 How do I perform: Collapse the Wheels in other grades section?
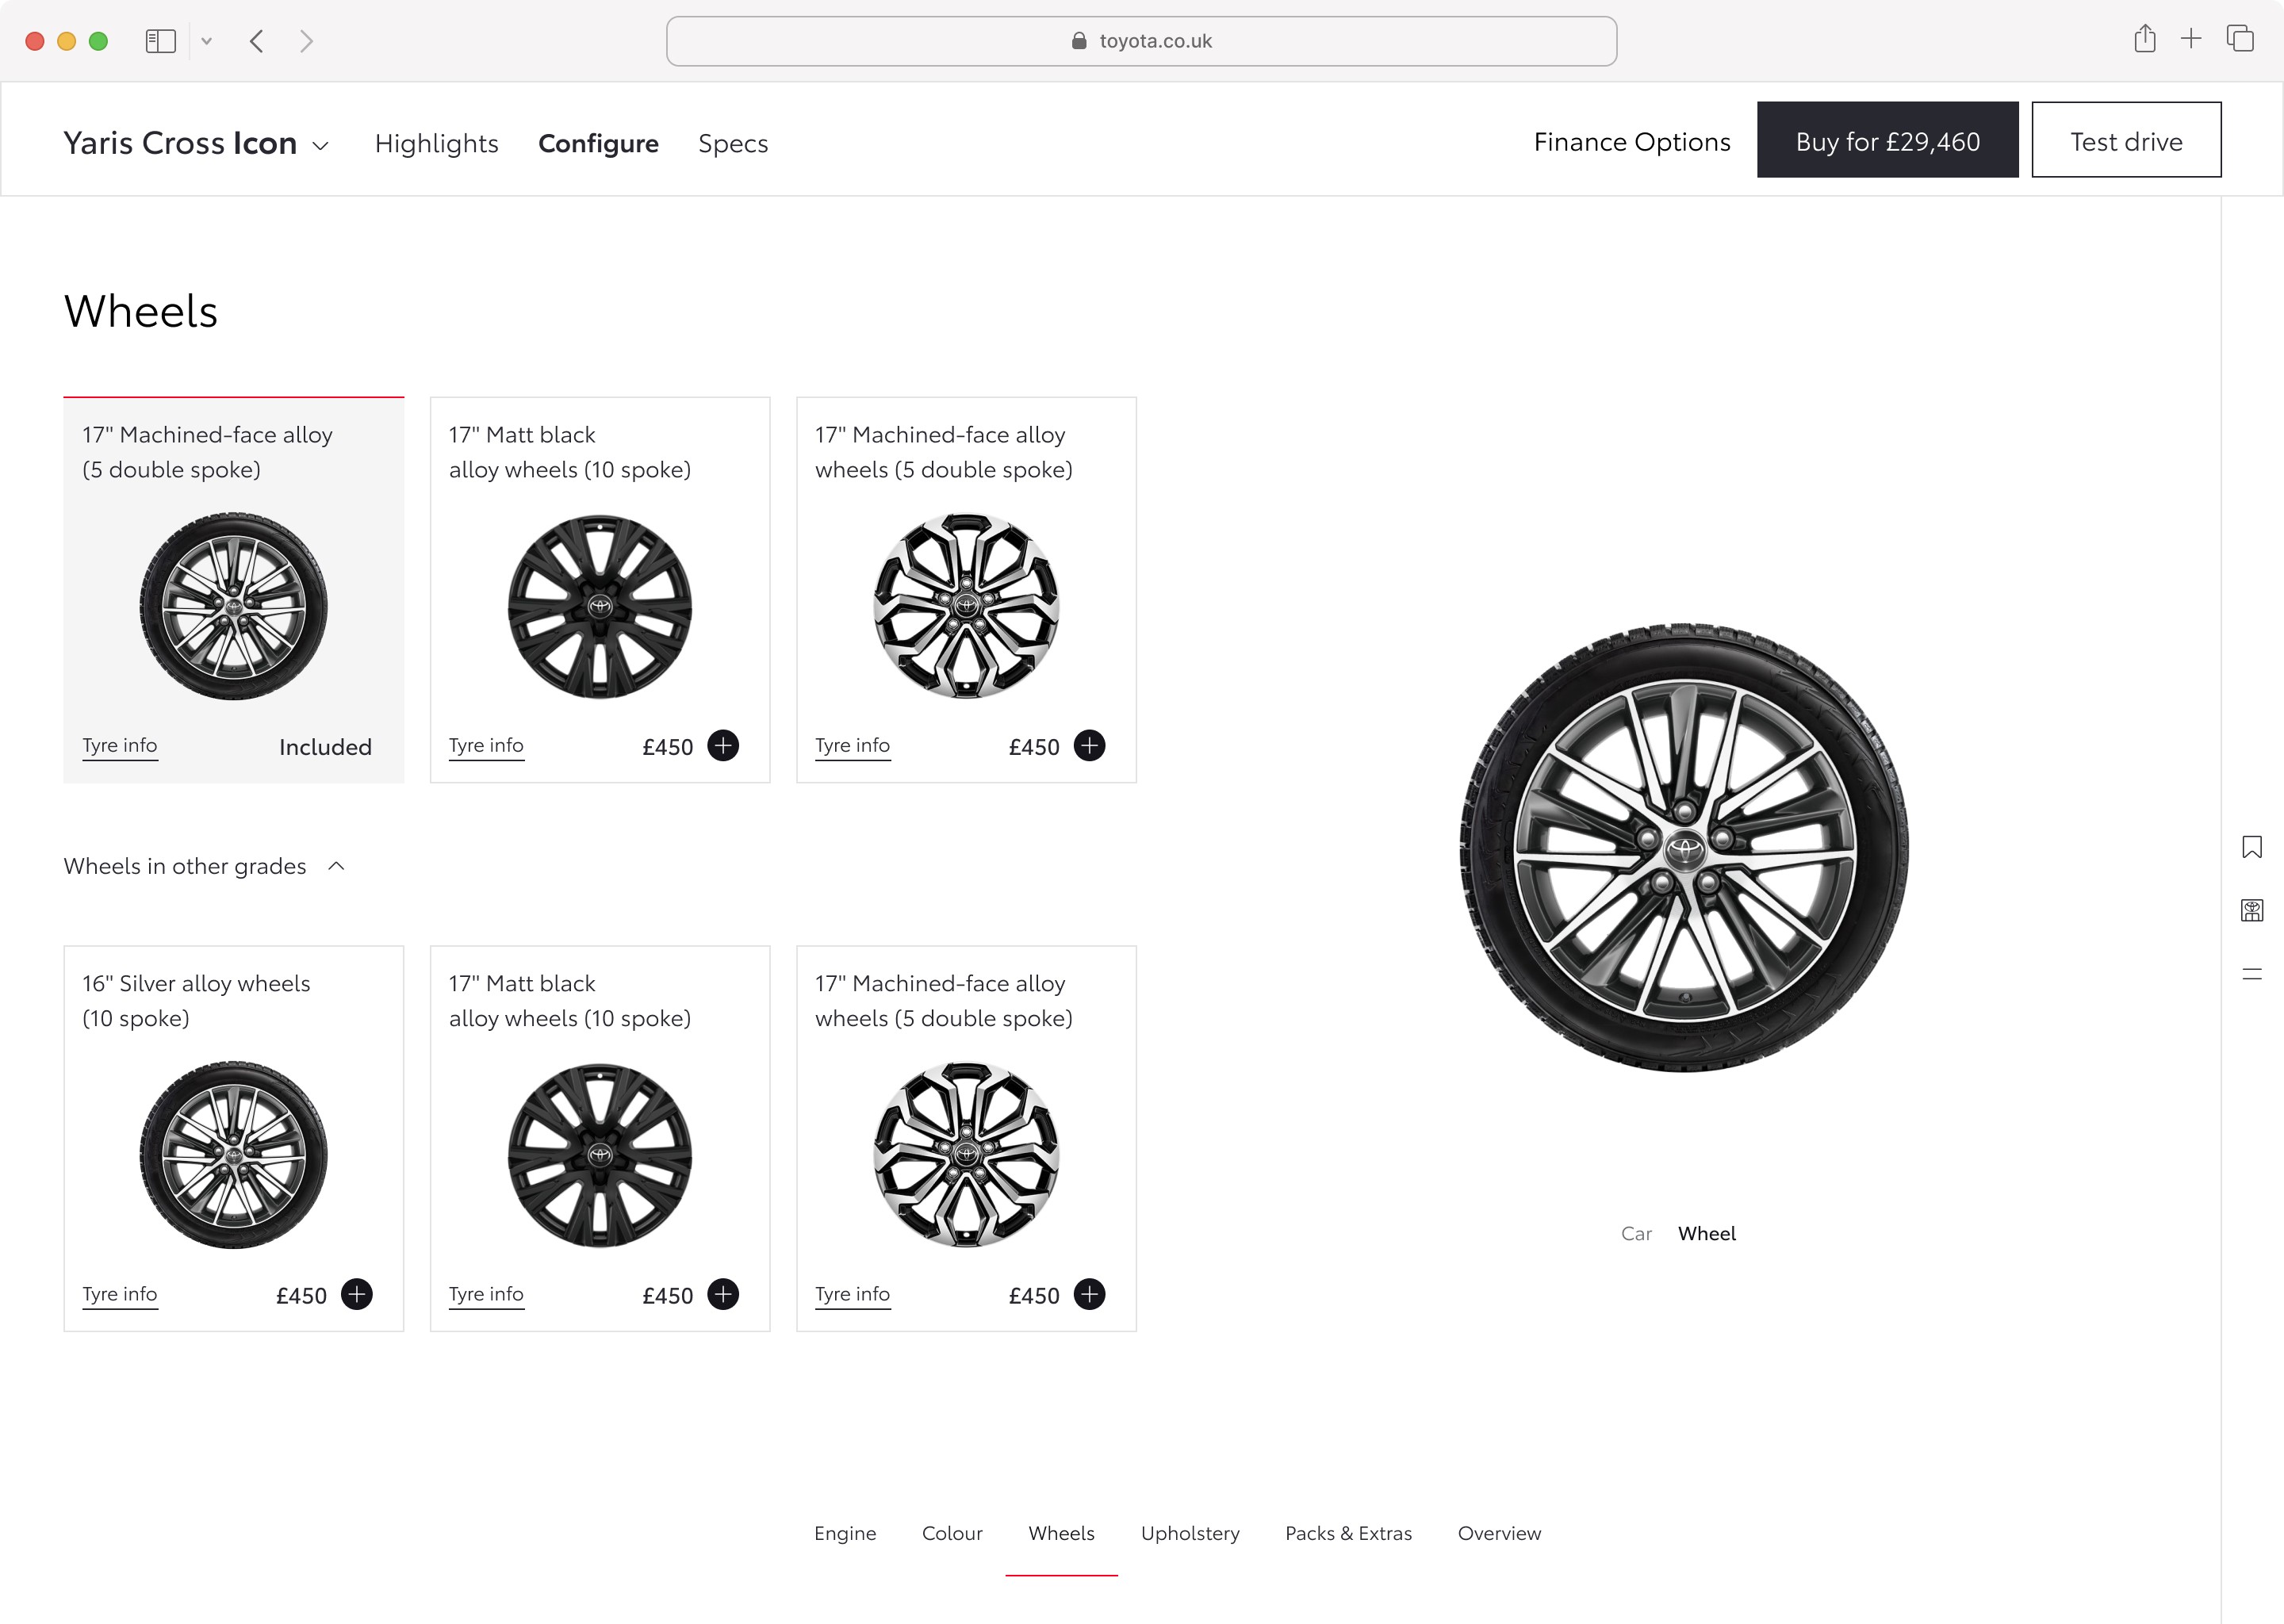[336, 866]
